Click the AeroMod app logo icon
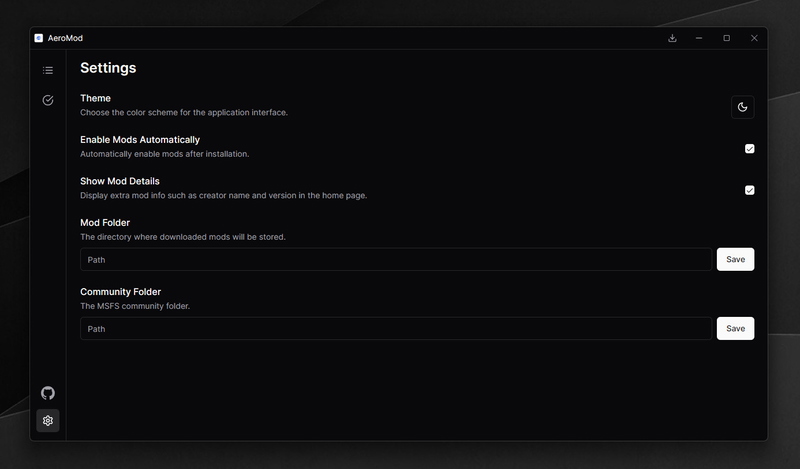This screenshot has width=800, height=469. pos(38,38)
